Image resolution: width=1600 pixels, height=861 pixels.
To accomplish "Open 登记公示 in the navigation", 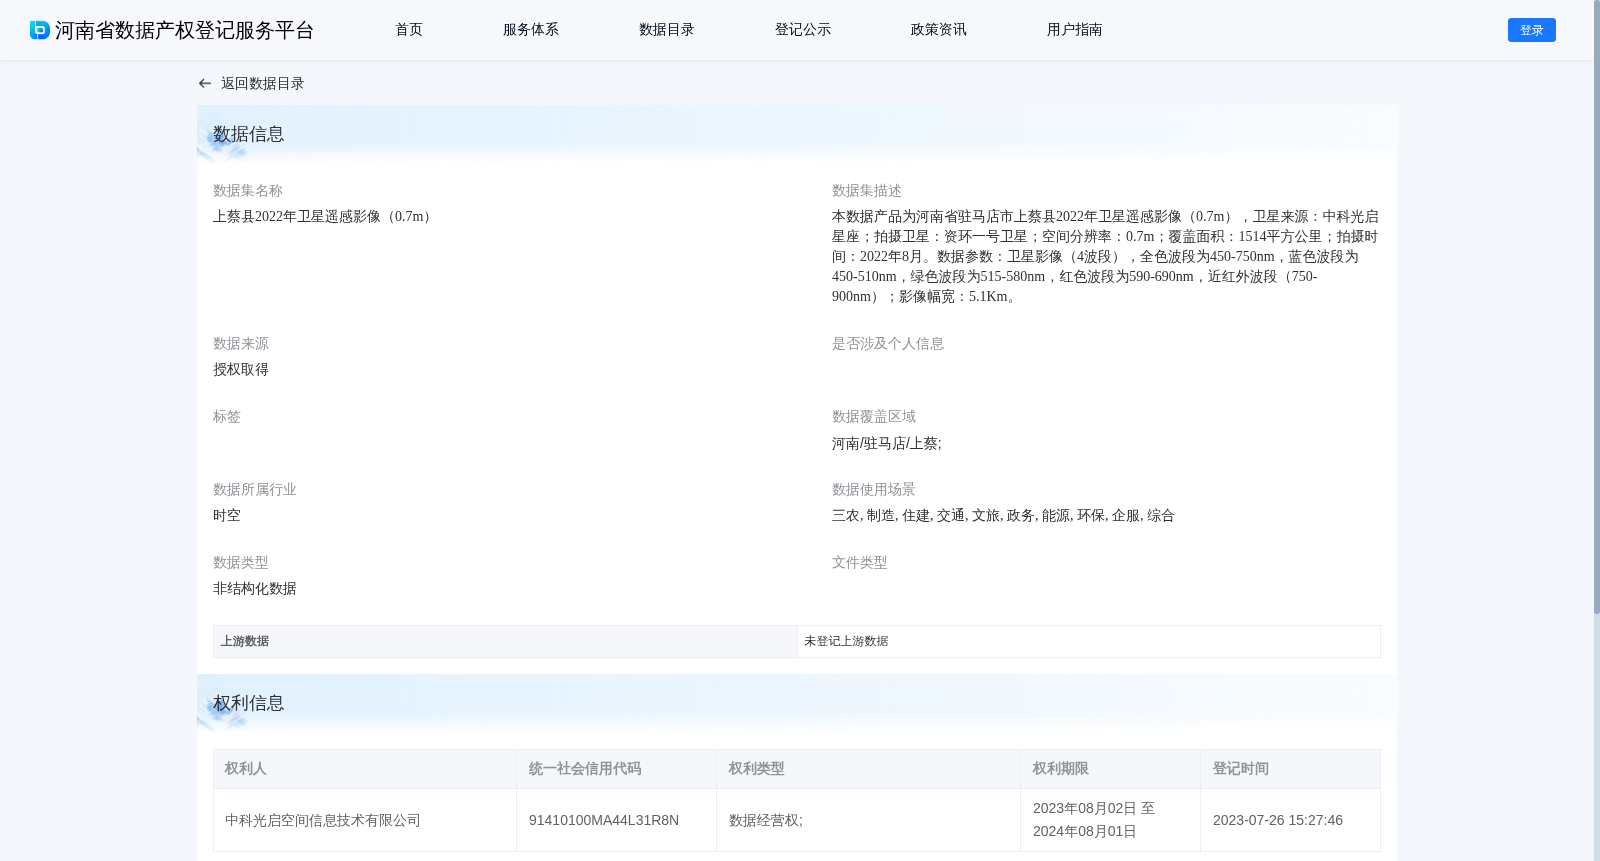I will tap(803, 30).
